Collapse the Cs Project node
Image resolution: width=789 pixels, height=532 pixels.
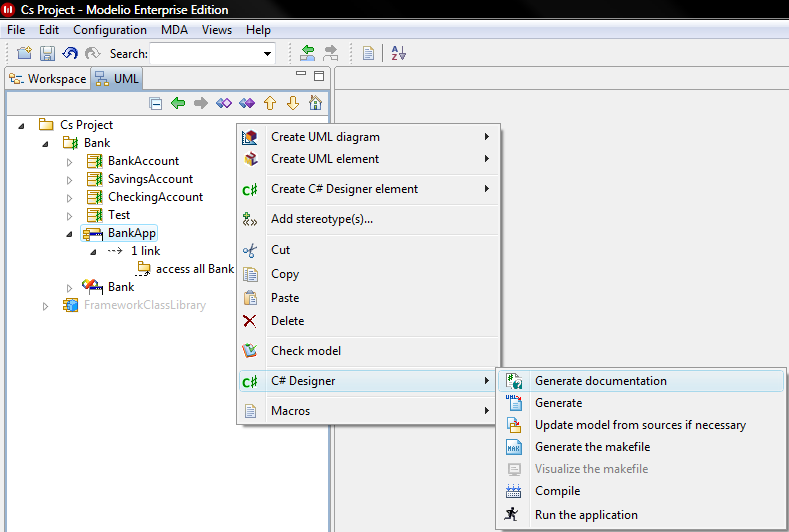tap(21, 126)
